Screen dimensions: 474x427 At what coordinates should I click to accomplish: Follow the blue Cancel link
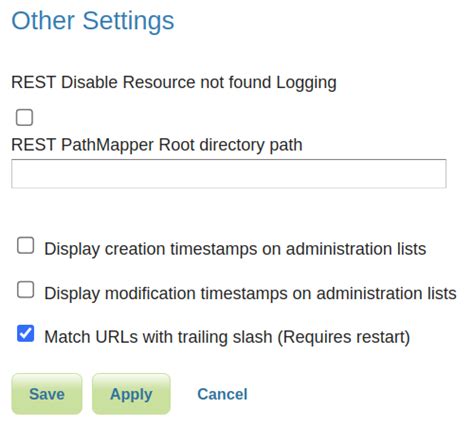[x=222, y=394]
